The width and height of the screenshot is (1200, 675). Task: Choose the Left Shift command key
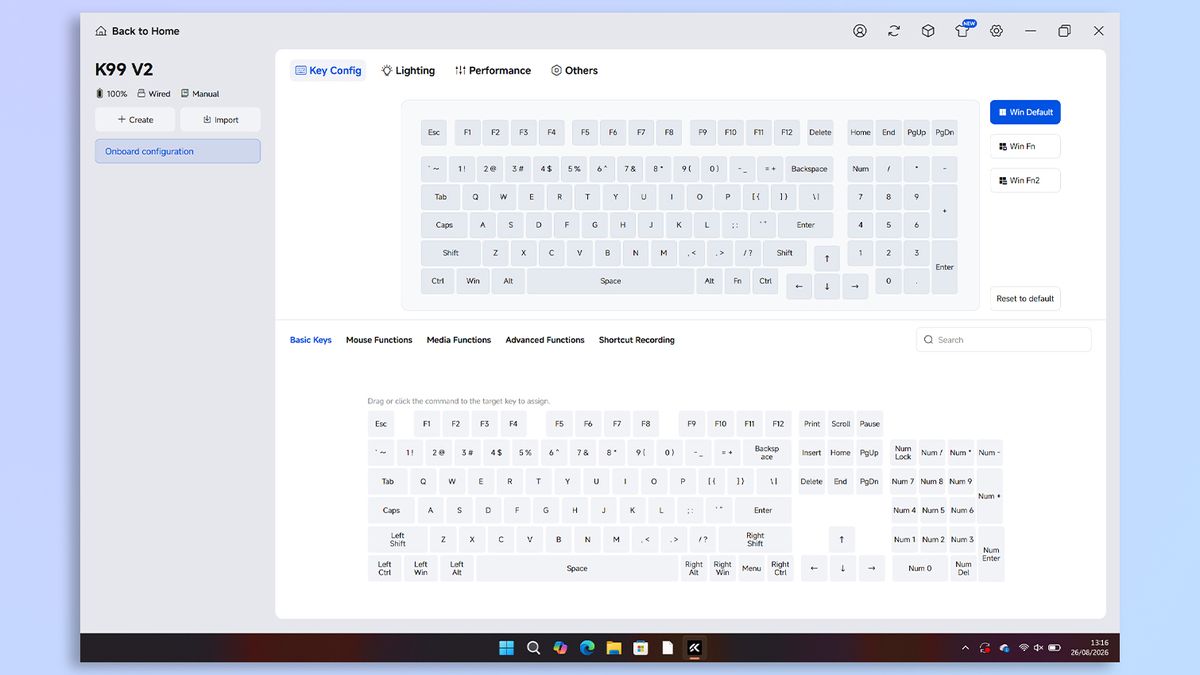point(398,539)
